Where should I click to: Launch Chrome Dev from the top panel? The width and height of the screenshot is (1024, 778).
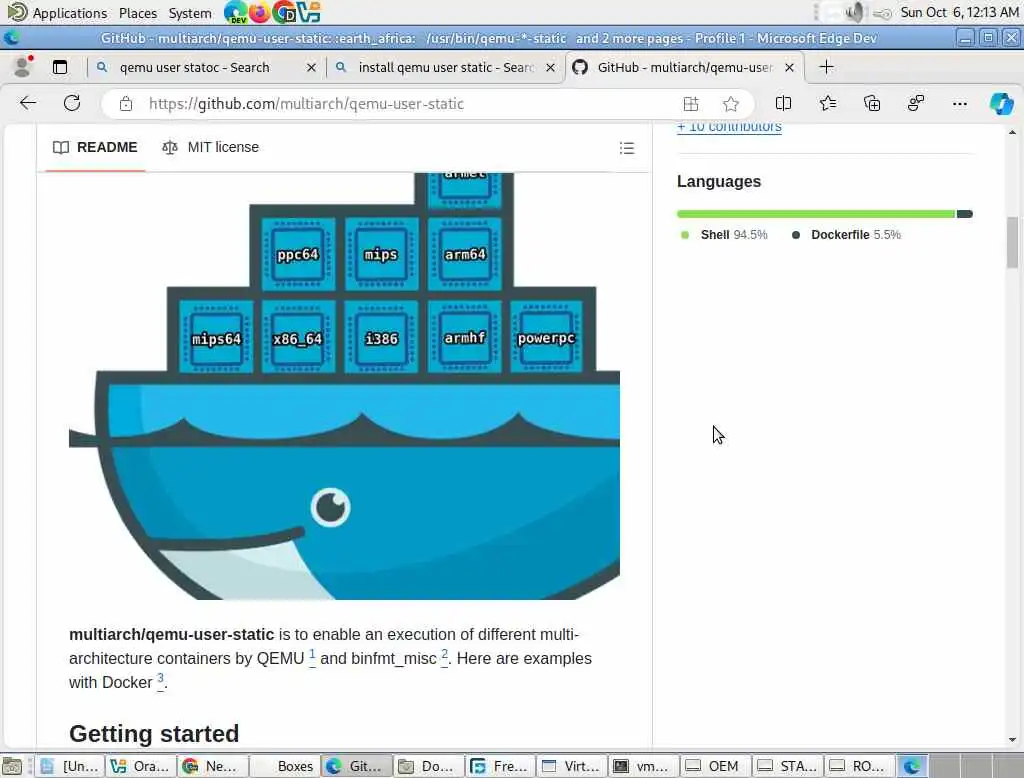[x=285, y=12]
